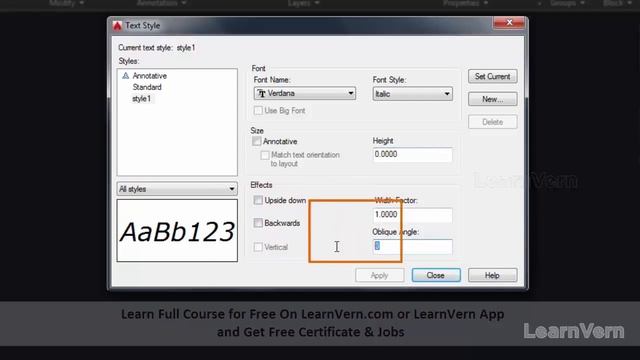
Task: Click the Help button
Action: pyautogui.click(x=492, y=276)
